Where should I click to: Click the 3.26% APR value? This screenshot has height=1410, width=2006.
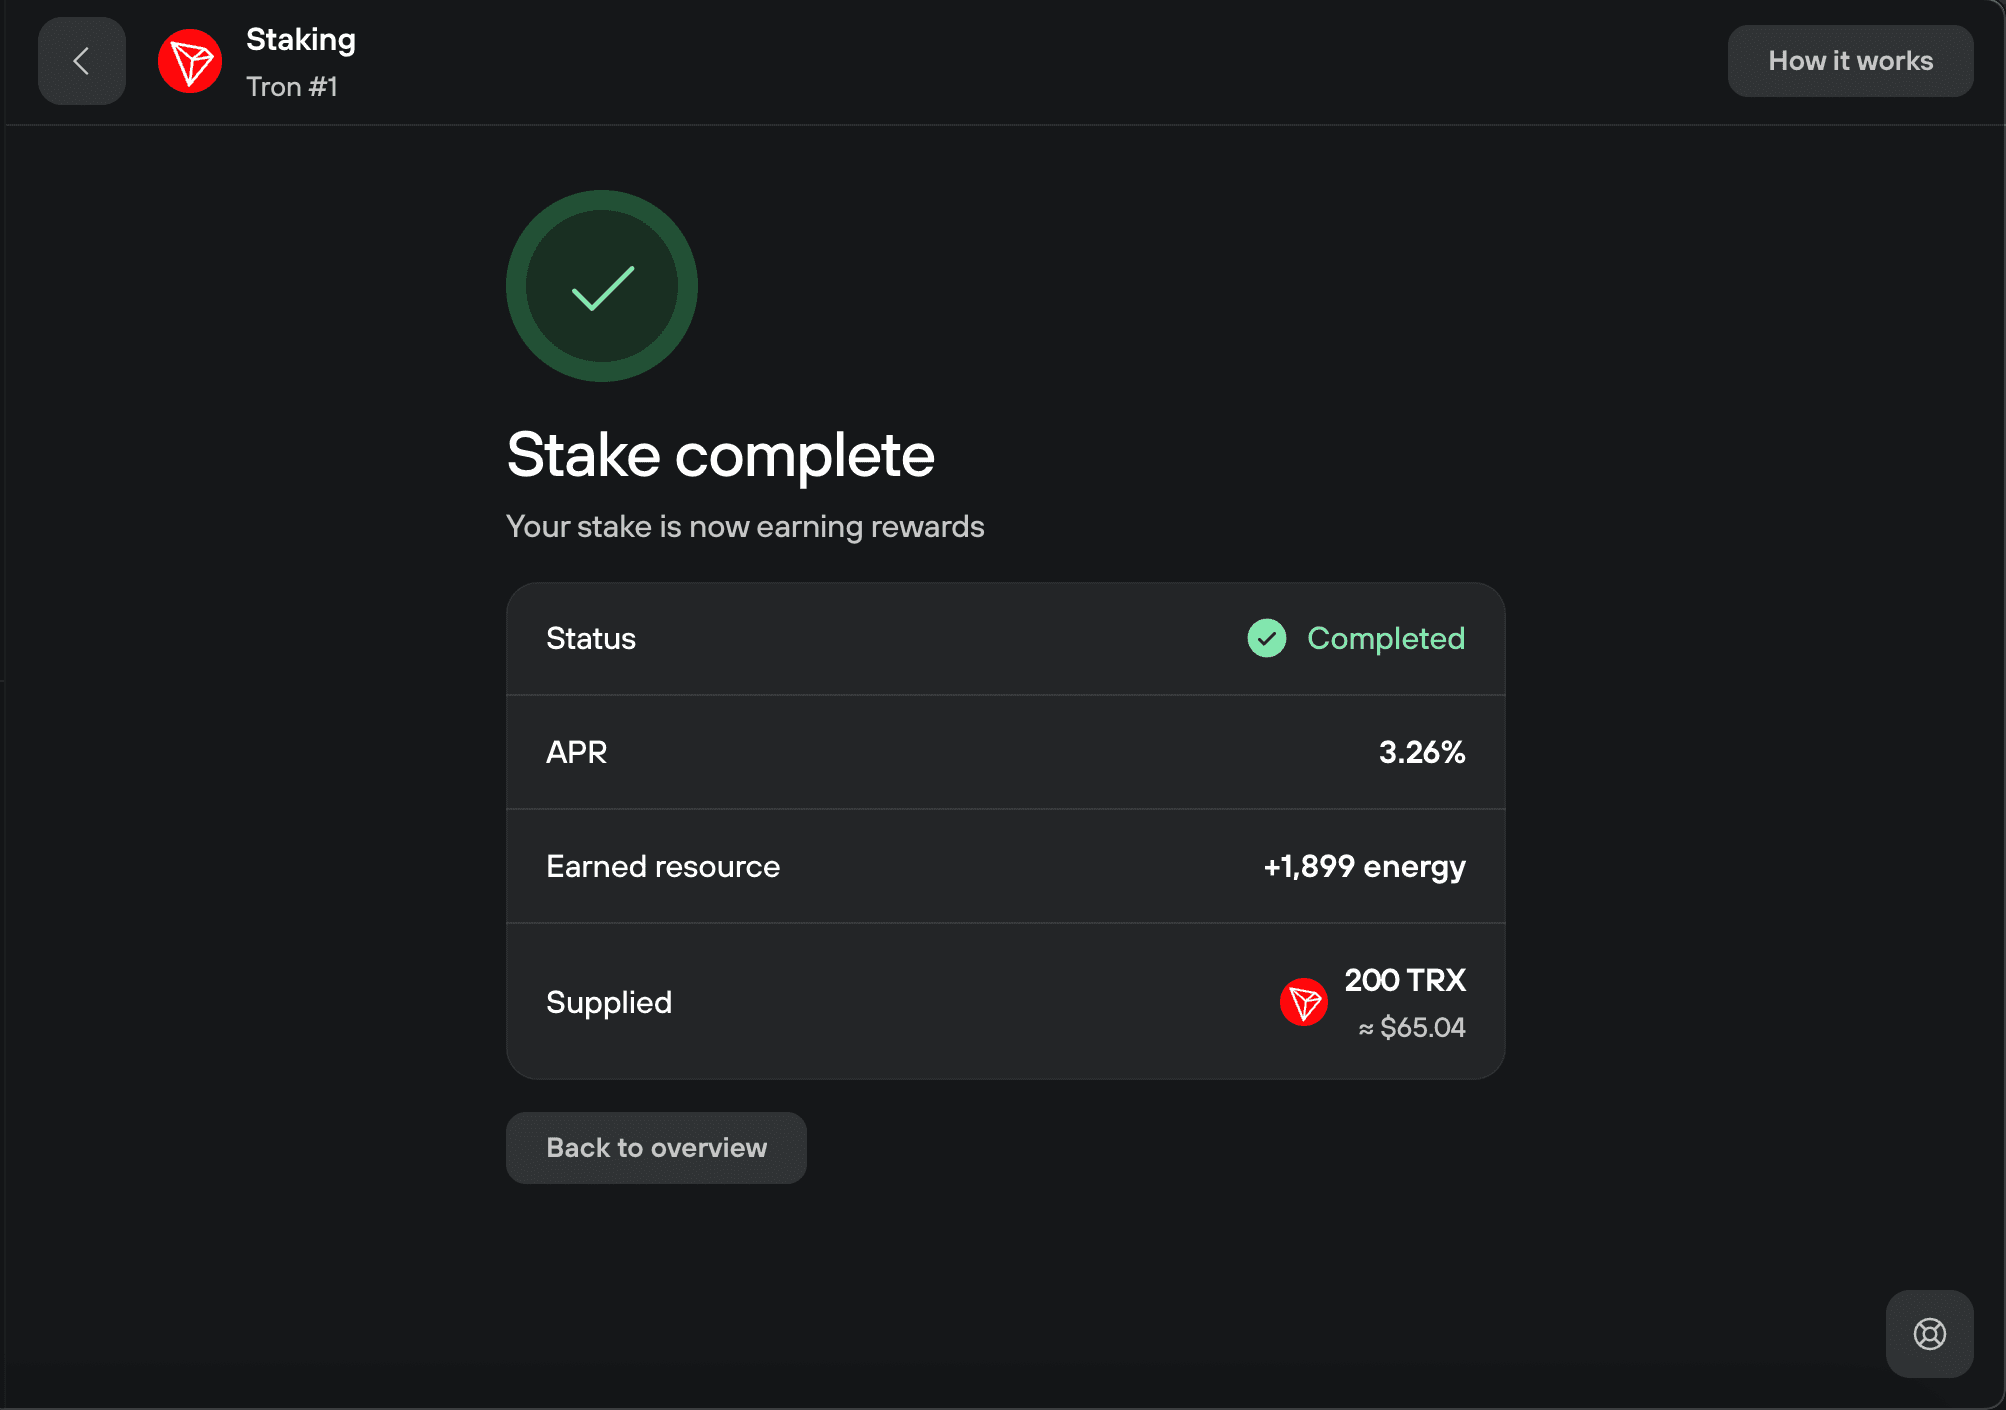coord(1422,752)
